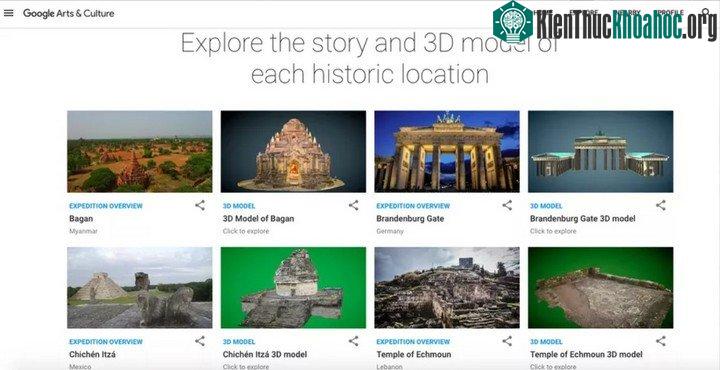Click '3D MODEL' label above Temple of Echmoun 3D model

coord(546,342)
